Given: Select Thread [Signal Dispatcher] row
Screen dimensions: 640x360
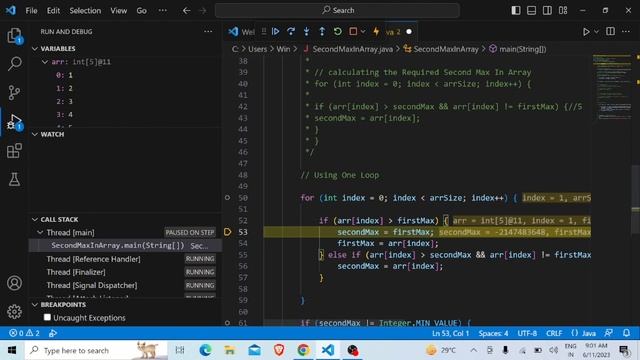Looking at the screenshot, I should pyautogui.click(x=126, y=285).
